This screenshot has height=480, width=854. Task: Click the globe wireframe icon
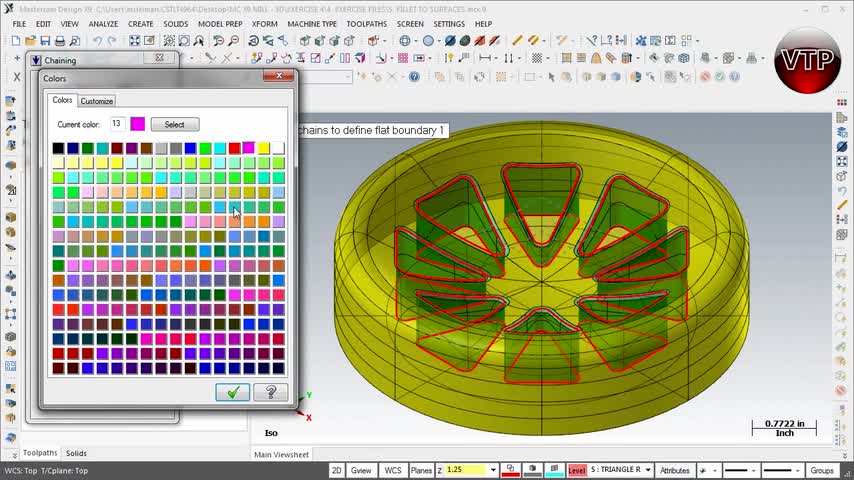coord(405,41)
